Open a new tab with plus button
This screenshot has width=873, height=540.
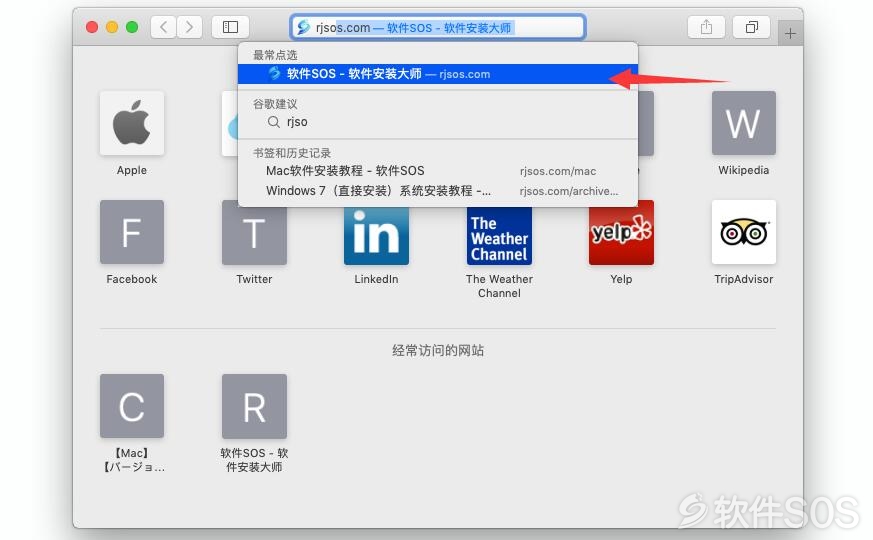tap(790, 33)
